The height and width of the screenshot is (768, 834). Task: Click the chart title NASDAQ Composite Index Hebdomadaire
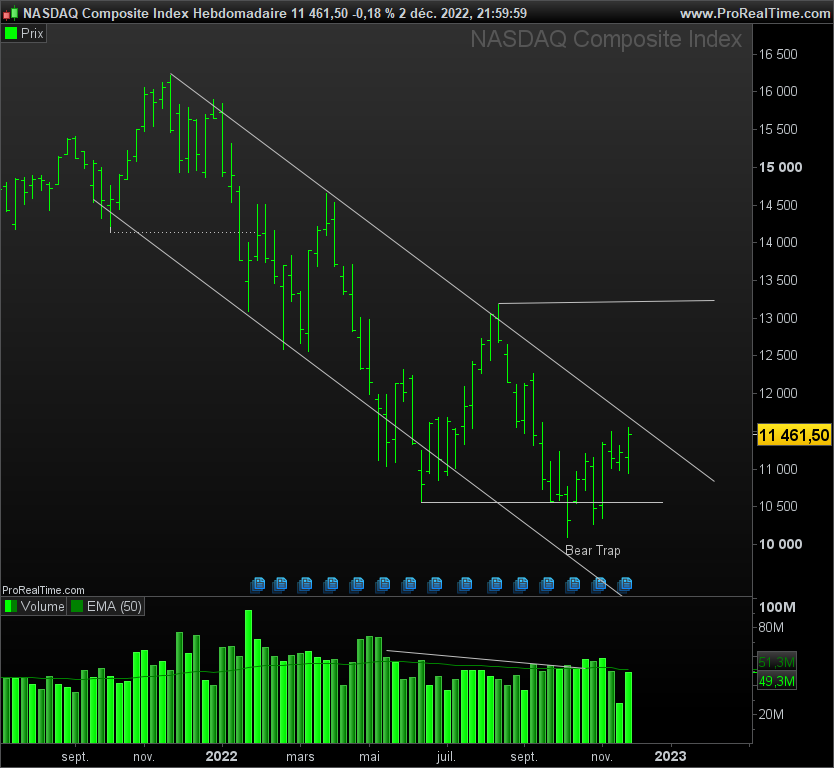tap(155, 13)
